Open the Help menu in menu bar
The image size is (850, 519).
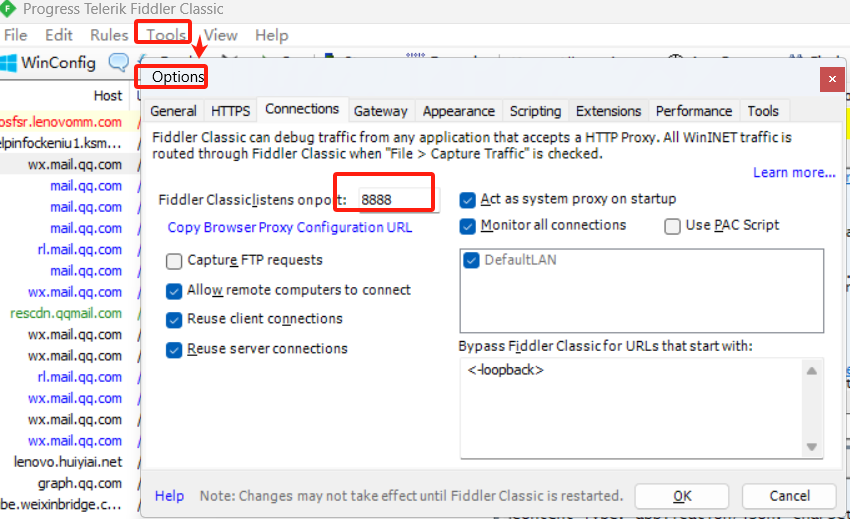(x=272, y=35)
